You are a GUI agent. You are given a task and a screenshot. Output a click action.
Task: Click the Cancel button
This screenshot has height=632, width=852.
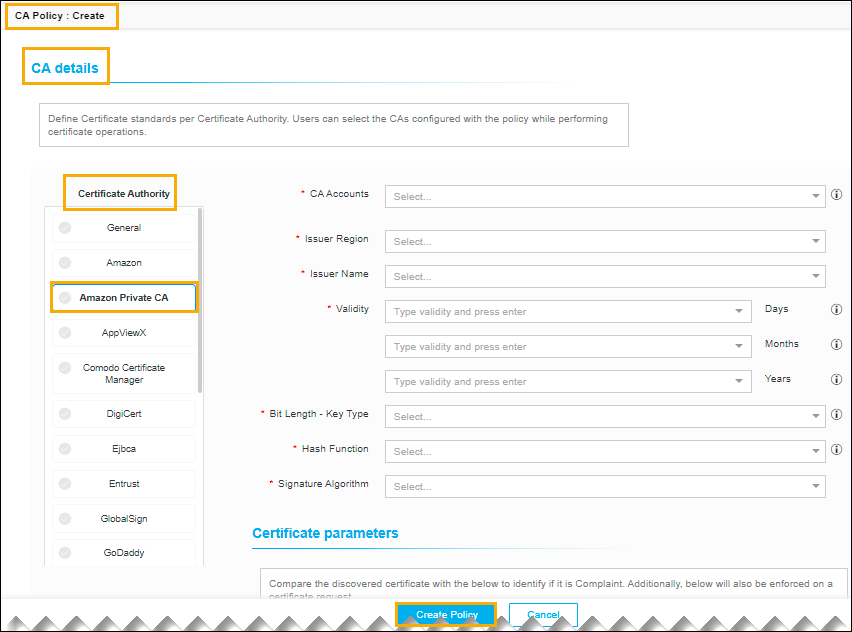point(543,615)
